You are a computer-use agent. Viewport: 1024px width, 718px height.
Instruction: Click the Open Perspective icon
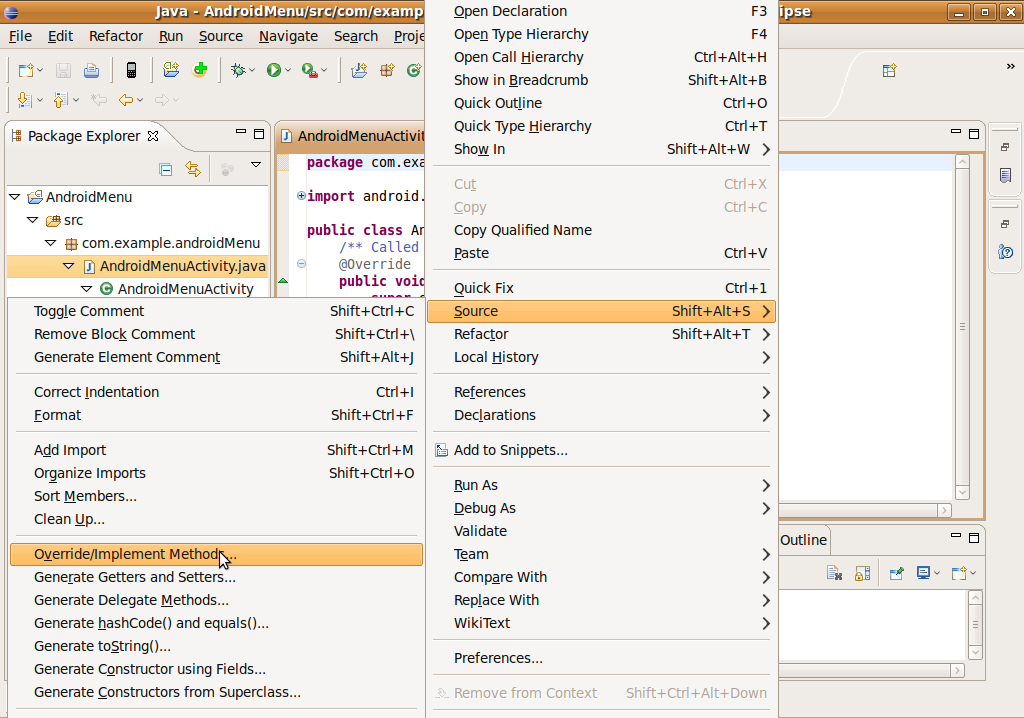coord(889,70)
